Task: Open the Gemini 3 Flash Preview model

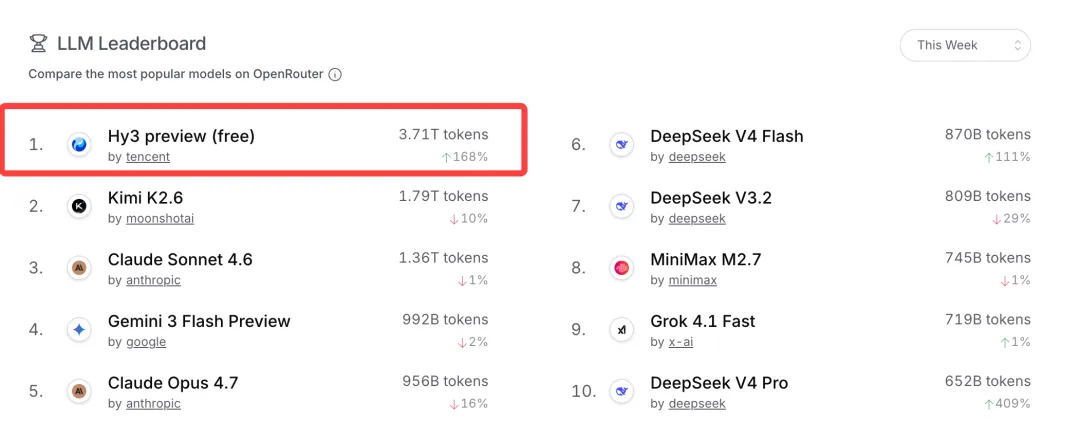Action: coord(199,321)
